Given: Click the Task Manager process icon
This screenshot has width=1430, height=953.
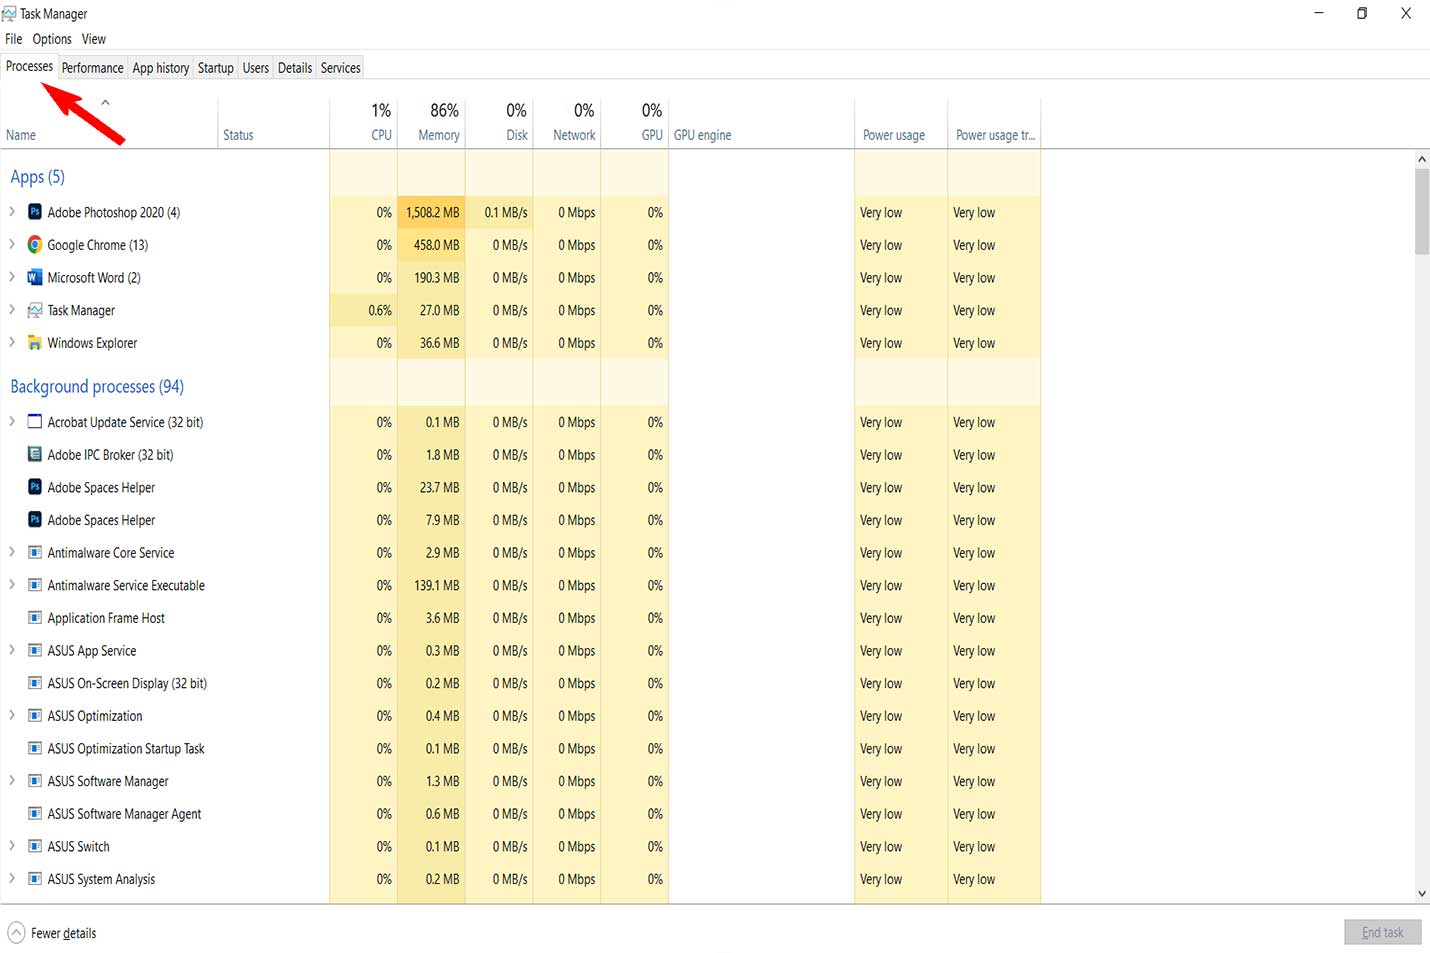Looking at the screenshot, I should tap(35, 310).
